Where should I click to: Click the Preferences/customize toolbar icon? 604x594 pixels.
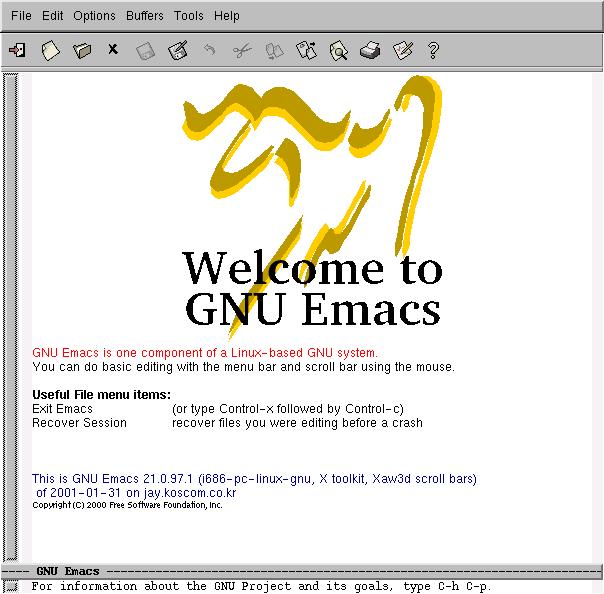tap(403, 50)
